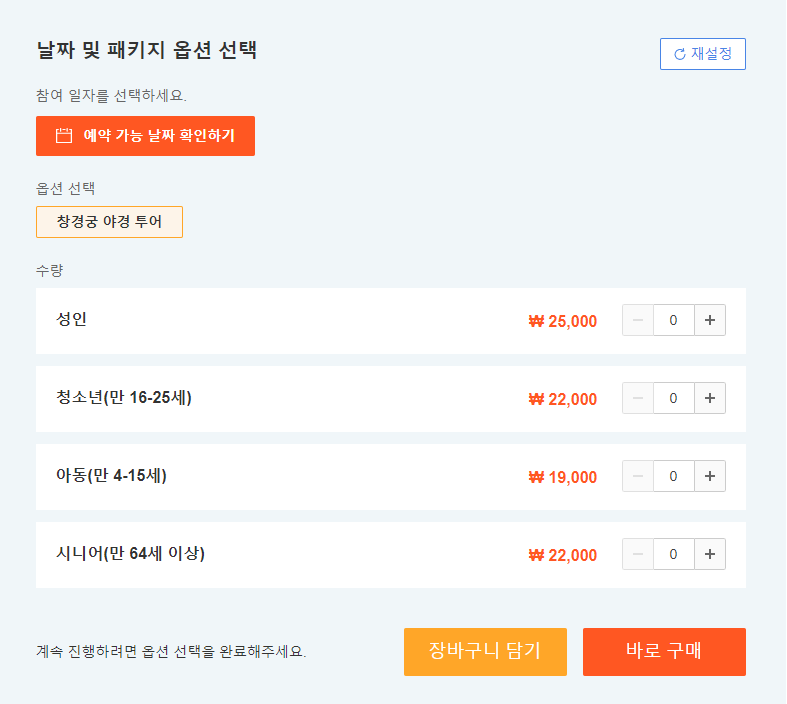The image size is (787, 704).
Task: Click the 성인 price ₩ 25,000
Action: (x=563, y=321)
